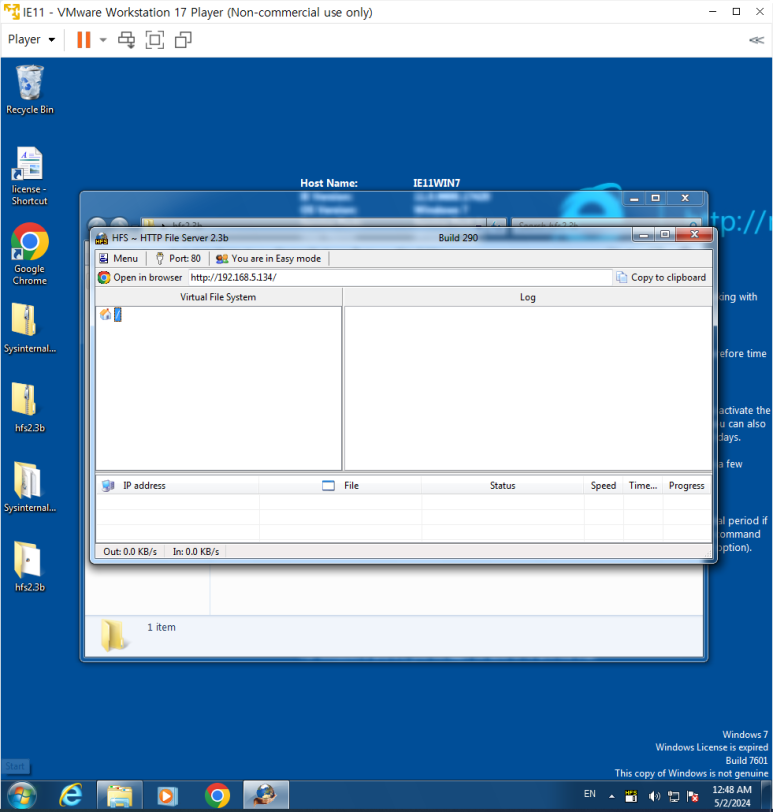Click the '1 item' text in Explorer
This screenshot has width=773, height=812.
(x=162, y=628)
